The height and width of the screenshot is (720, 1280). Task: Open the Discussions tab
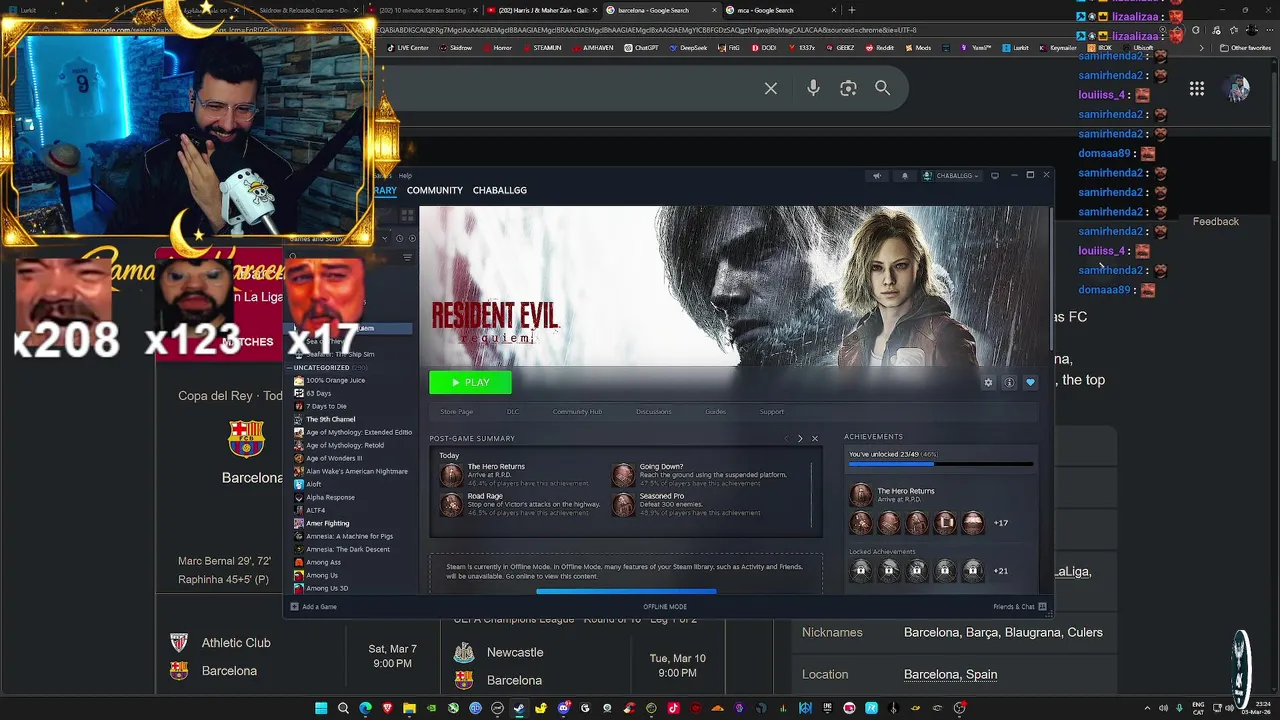click(x=654, y=412)
